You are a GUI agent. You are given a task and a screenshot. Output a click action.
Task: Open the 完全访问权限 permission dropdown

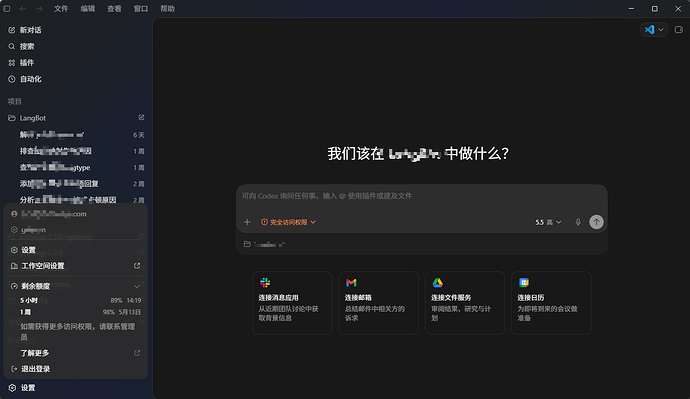[x=288, y=222]
